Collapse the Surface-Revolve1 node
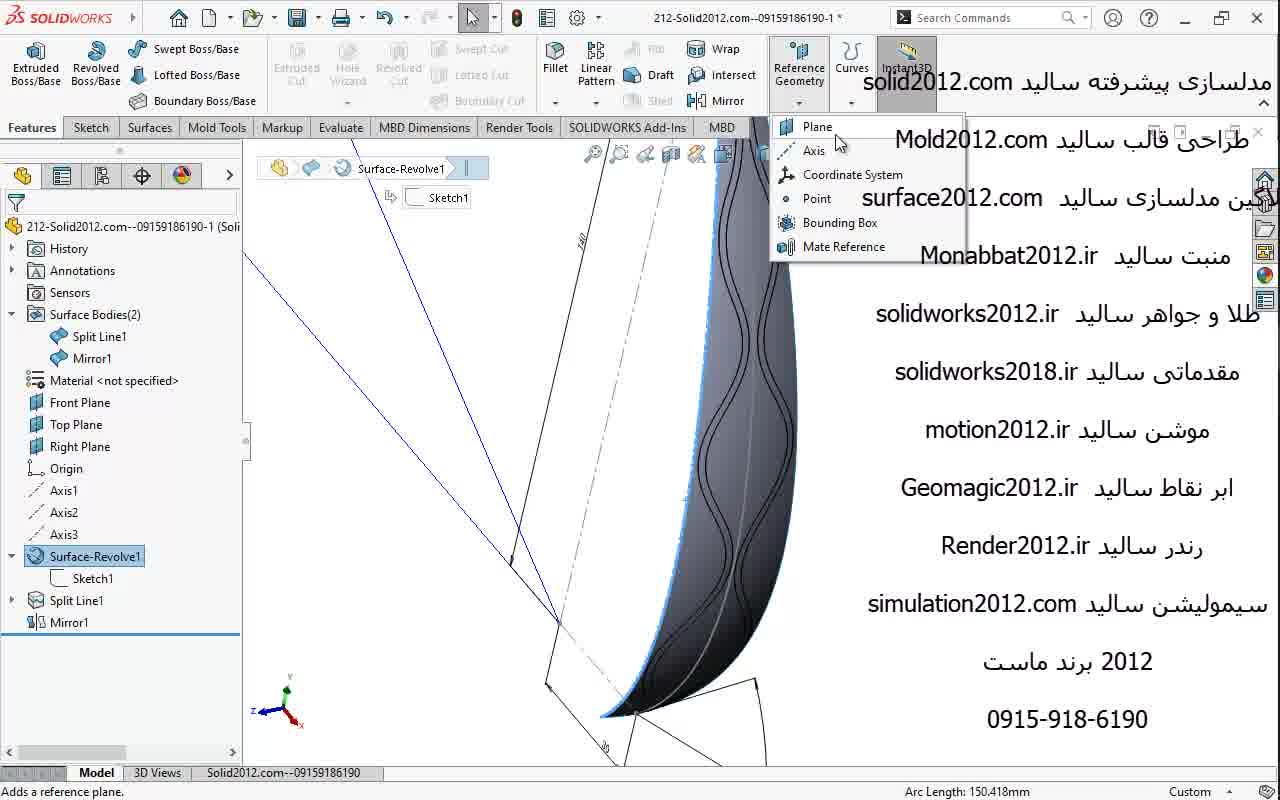The height and width of the screenshot is (800, 1280). [12, 557]
